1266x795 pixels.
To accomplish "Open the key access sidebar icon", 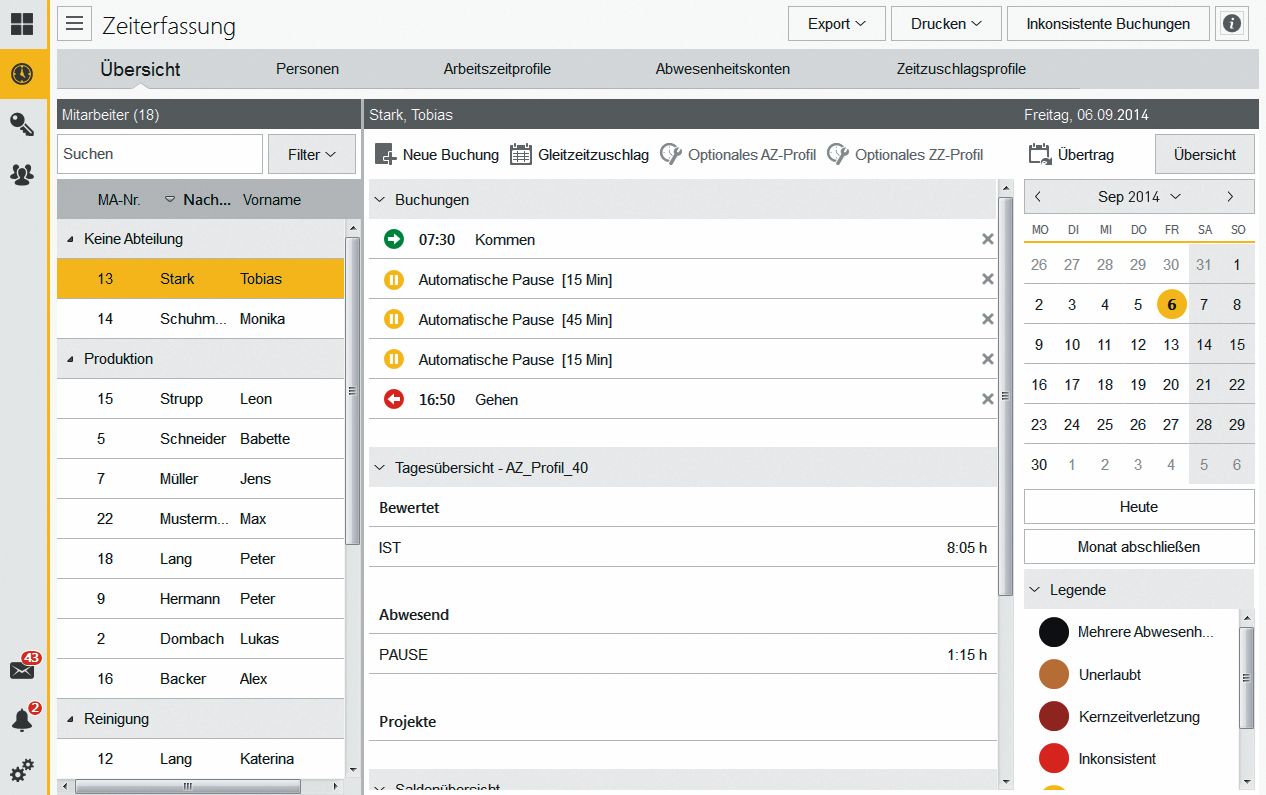I will point(22,124).
